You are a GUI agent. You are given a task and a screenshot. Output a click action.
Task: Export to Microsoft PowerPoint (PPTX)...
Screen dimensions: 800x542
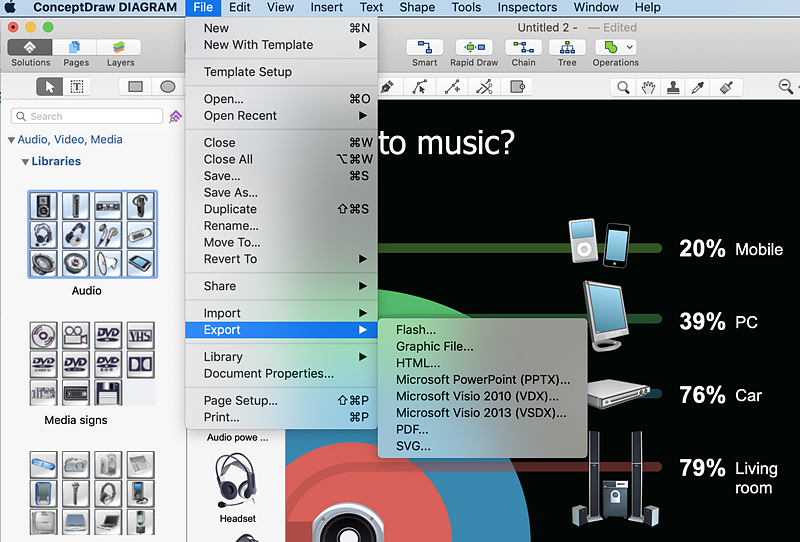tap(482, 380)
